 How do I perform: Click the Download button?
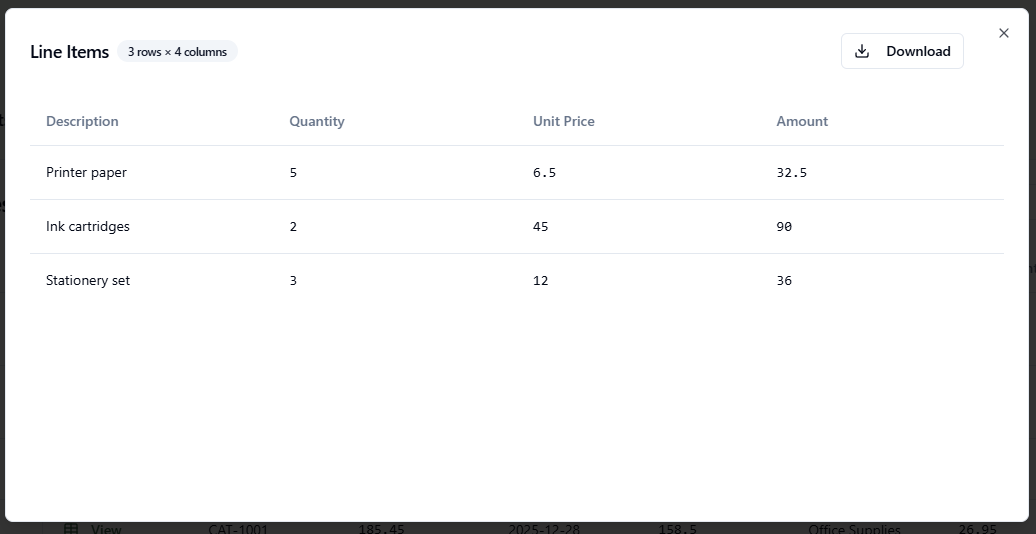coord(902,51)
